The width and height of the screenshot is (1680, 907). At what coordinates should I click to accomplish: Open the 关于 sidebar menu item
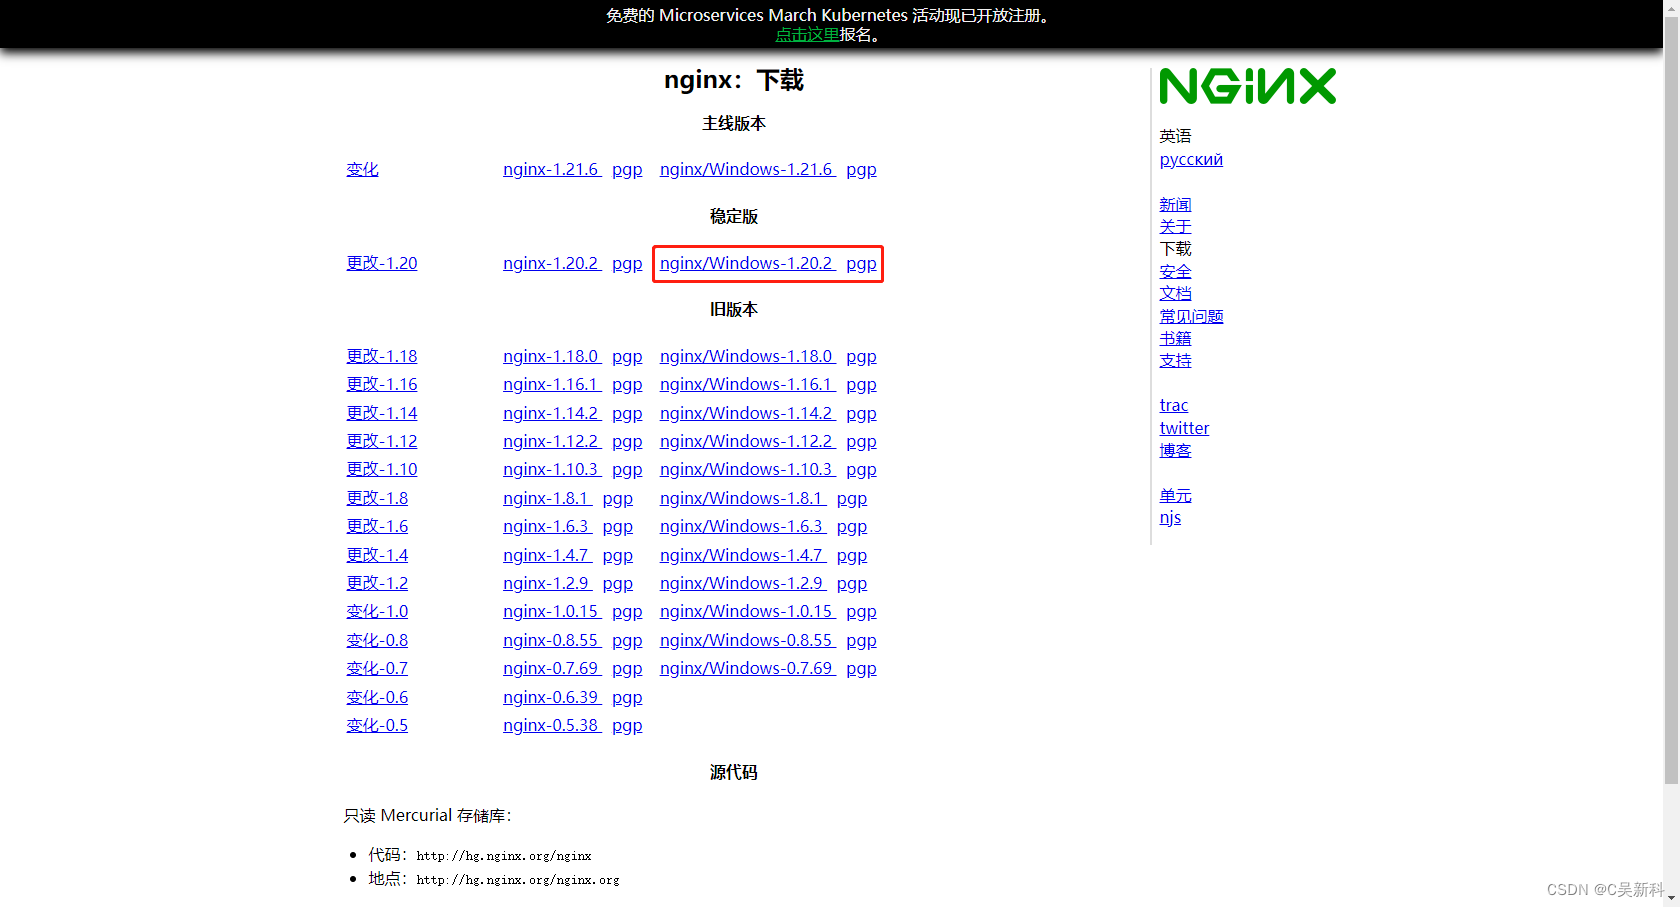coord(1175,226)
